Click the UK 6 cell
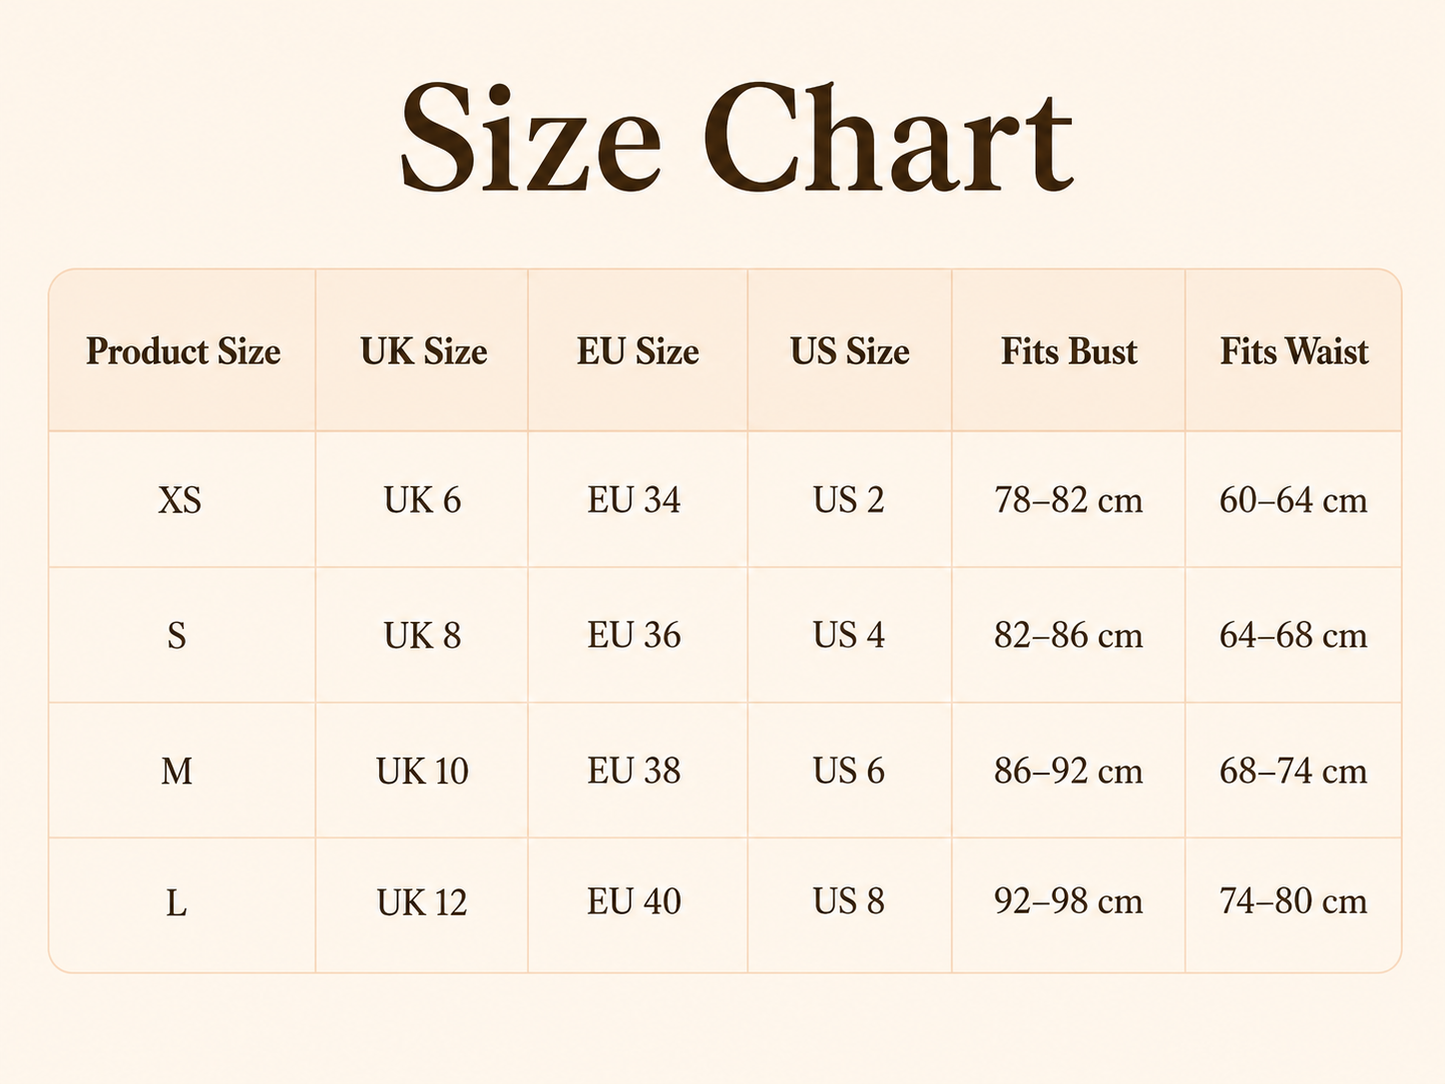This screenshot has height=1084, width=1445. point(422,500)
